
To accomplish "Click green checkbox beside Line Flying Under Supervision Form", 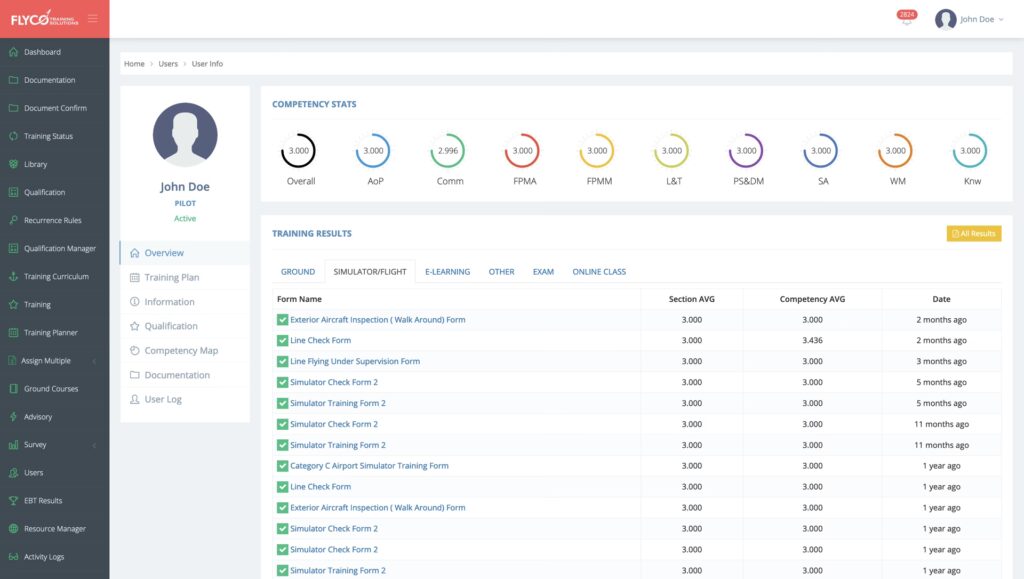I will [282, 361].
